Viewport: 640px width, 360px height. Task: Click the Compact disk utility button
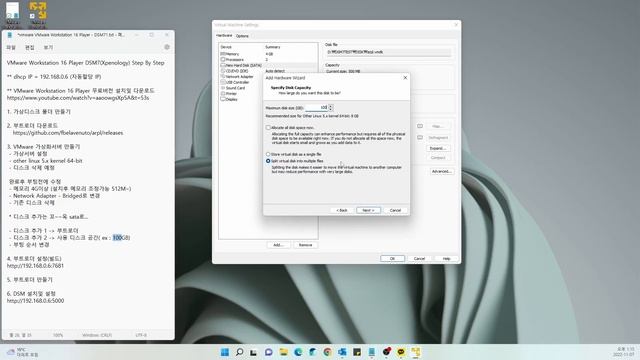tap(438, 158)
